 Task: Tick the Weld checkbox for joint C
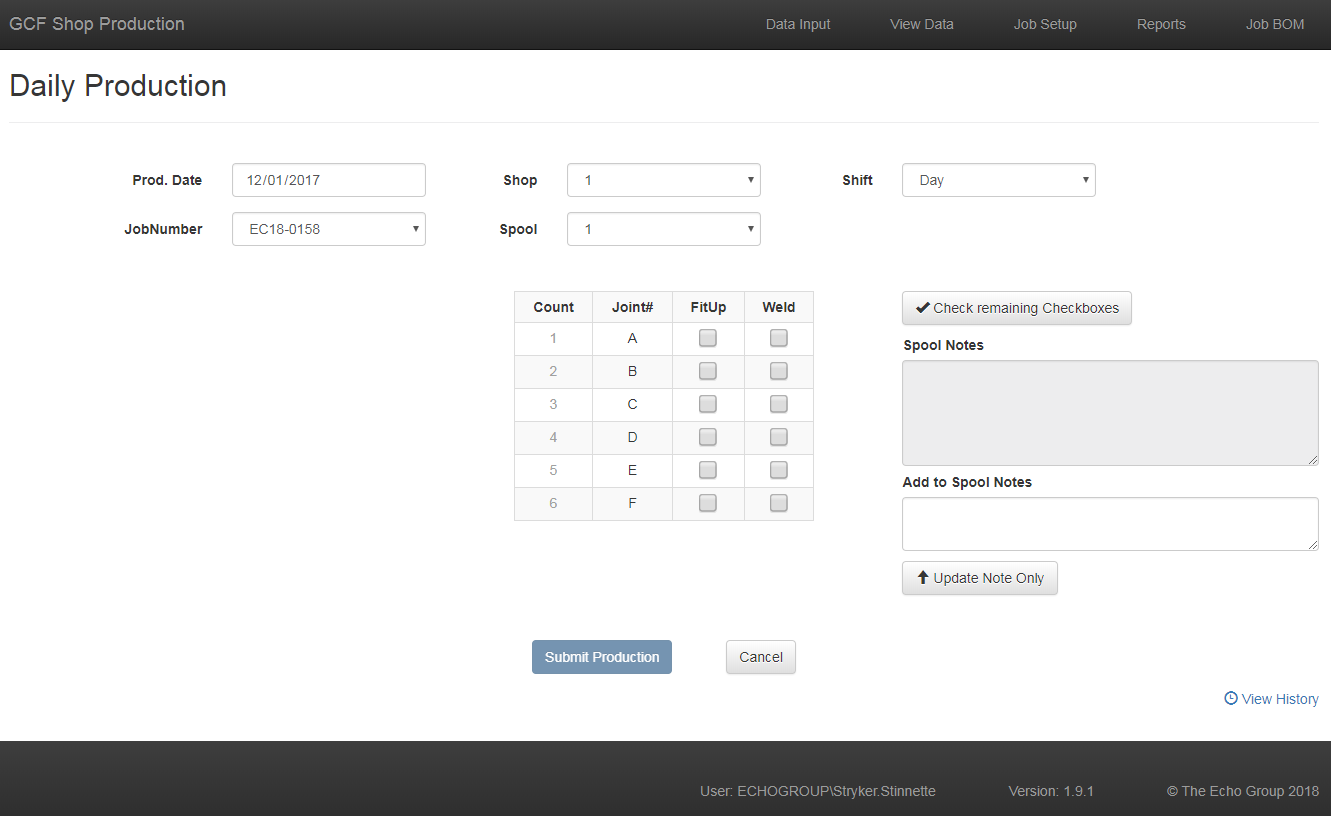point(779,404)
